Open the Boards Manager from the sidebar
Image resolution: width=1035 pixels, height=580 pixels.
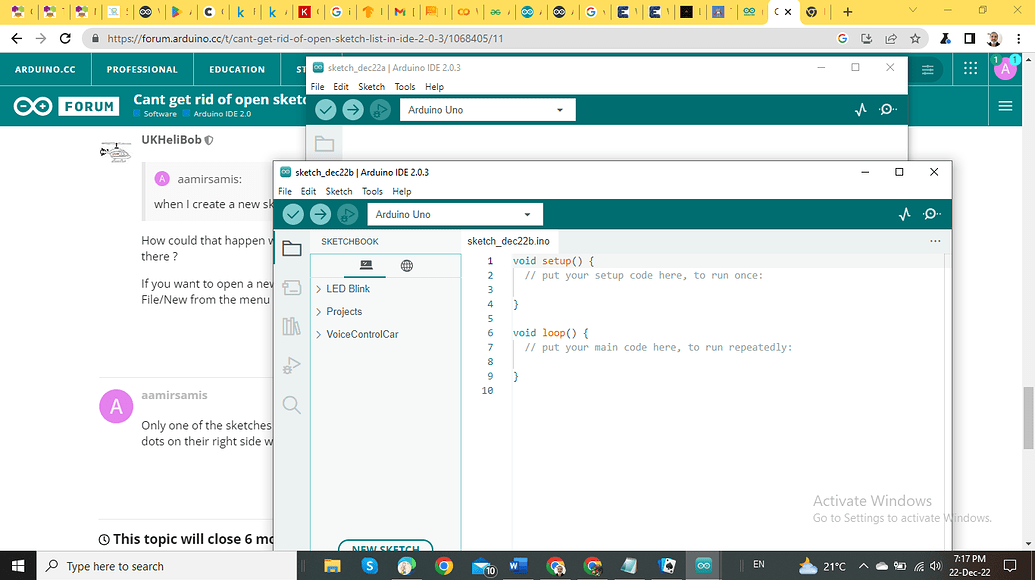tap(291, 288)
